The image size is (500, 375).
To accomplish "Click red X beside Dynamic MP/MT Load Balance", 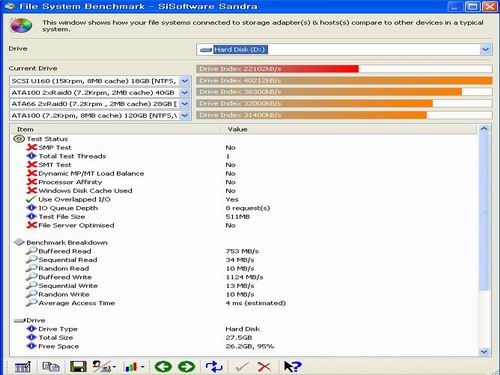I will pyautogui.click(x=32, y=173).
